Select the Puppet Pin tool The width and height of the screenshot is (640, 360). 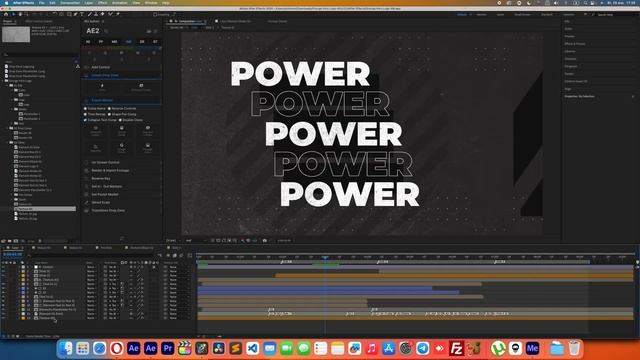(x=118, y=14)
